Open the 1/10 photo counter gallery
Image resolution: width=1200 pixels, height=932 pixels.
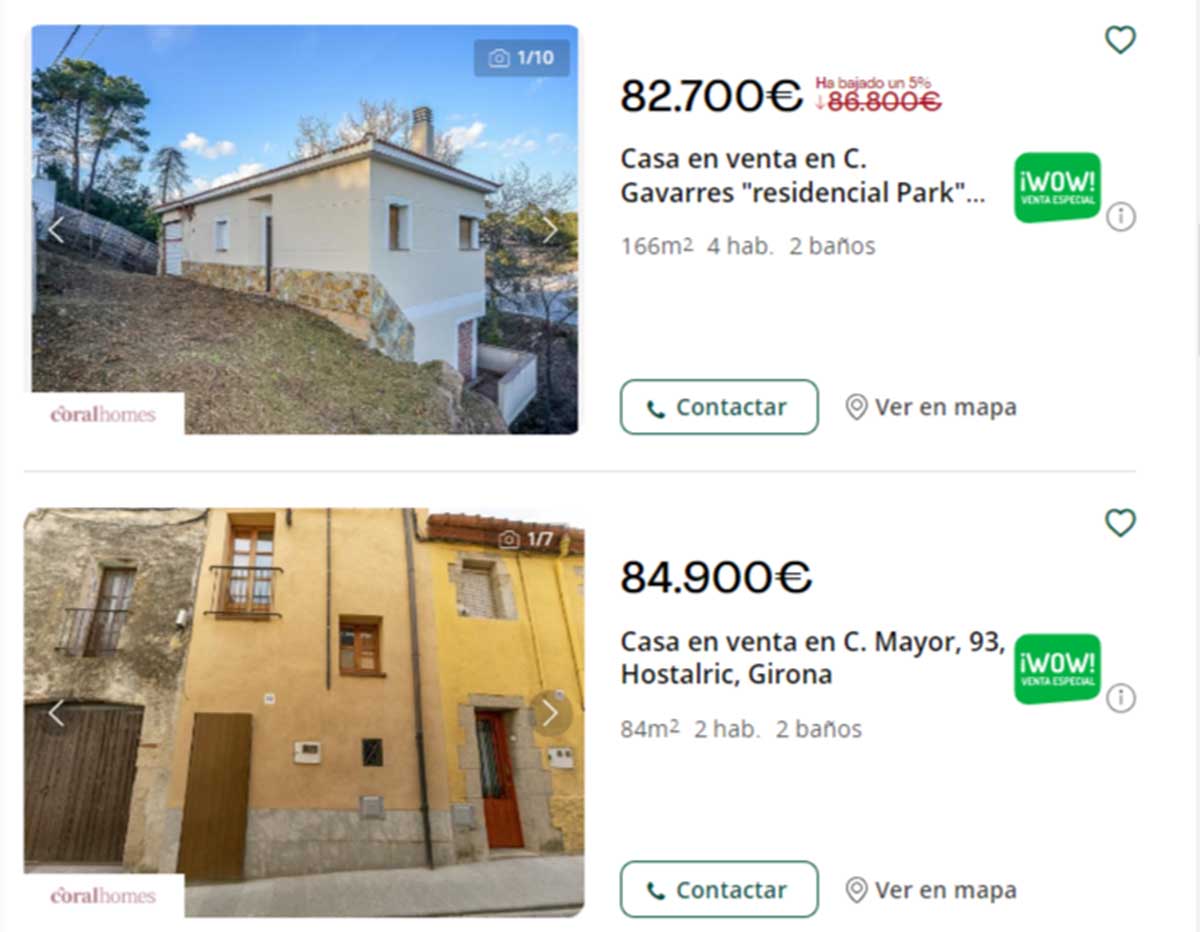522,58
